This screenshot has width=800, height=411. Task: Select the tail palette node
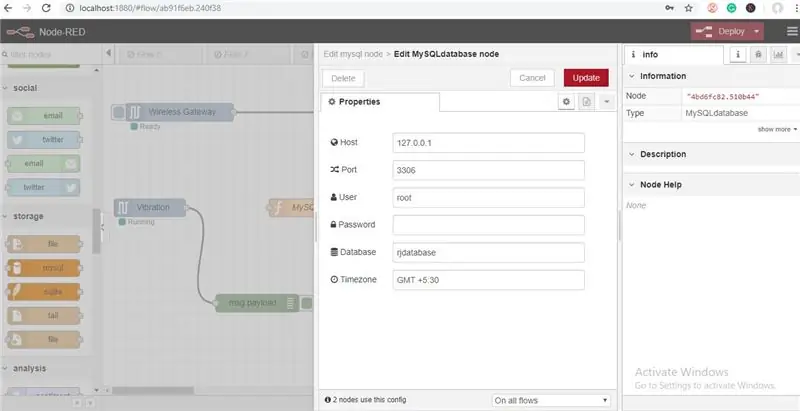pos(44,316)
